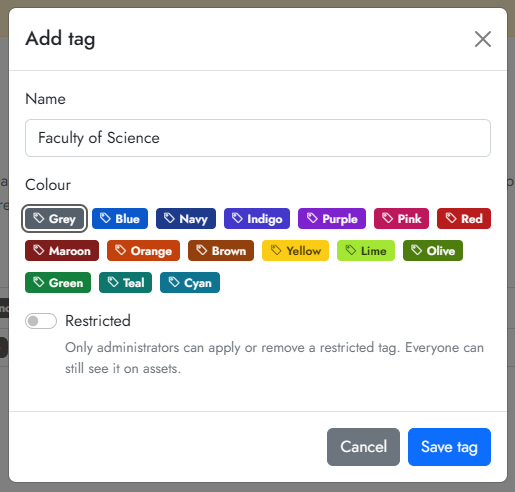The image size is (515, 492).
Task: Select the Brown colour tag
Action: coord(221,251)
